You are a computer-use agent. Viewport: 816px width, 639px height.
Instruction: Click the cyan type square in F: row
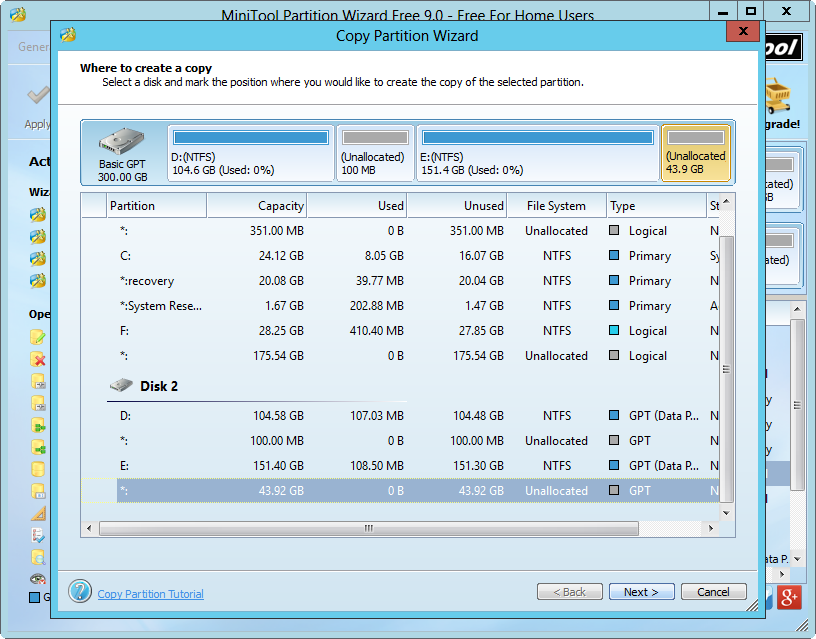tap(614, 330)
